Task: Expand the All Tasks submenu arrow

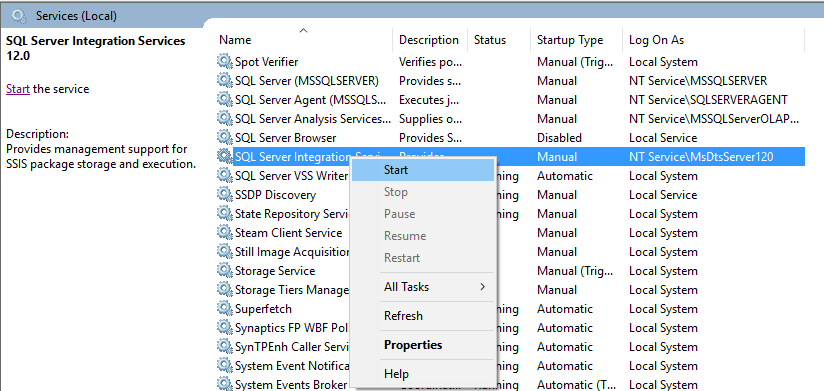Action: coord(482,287)
